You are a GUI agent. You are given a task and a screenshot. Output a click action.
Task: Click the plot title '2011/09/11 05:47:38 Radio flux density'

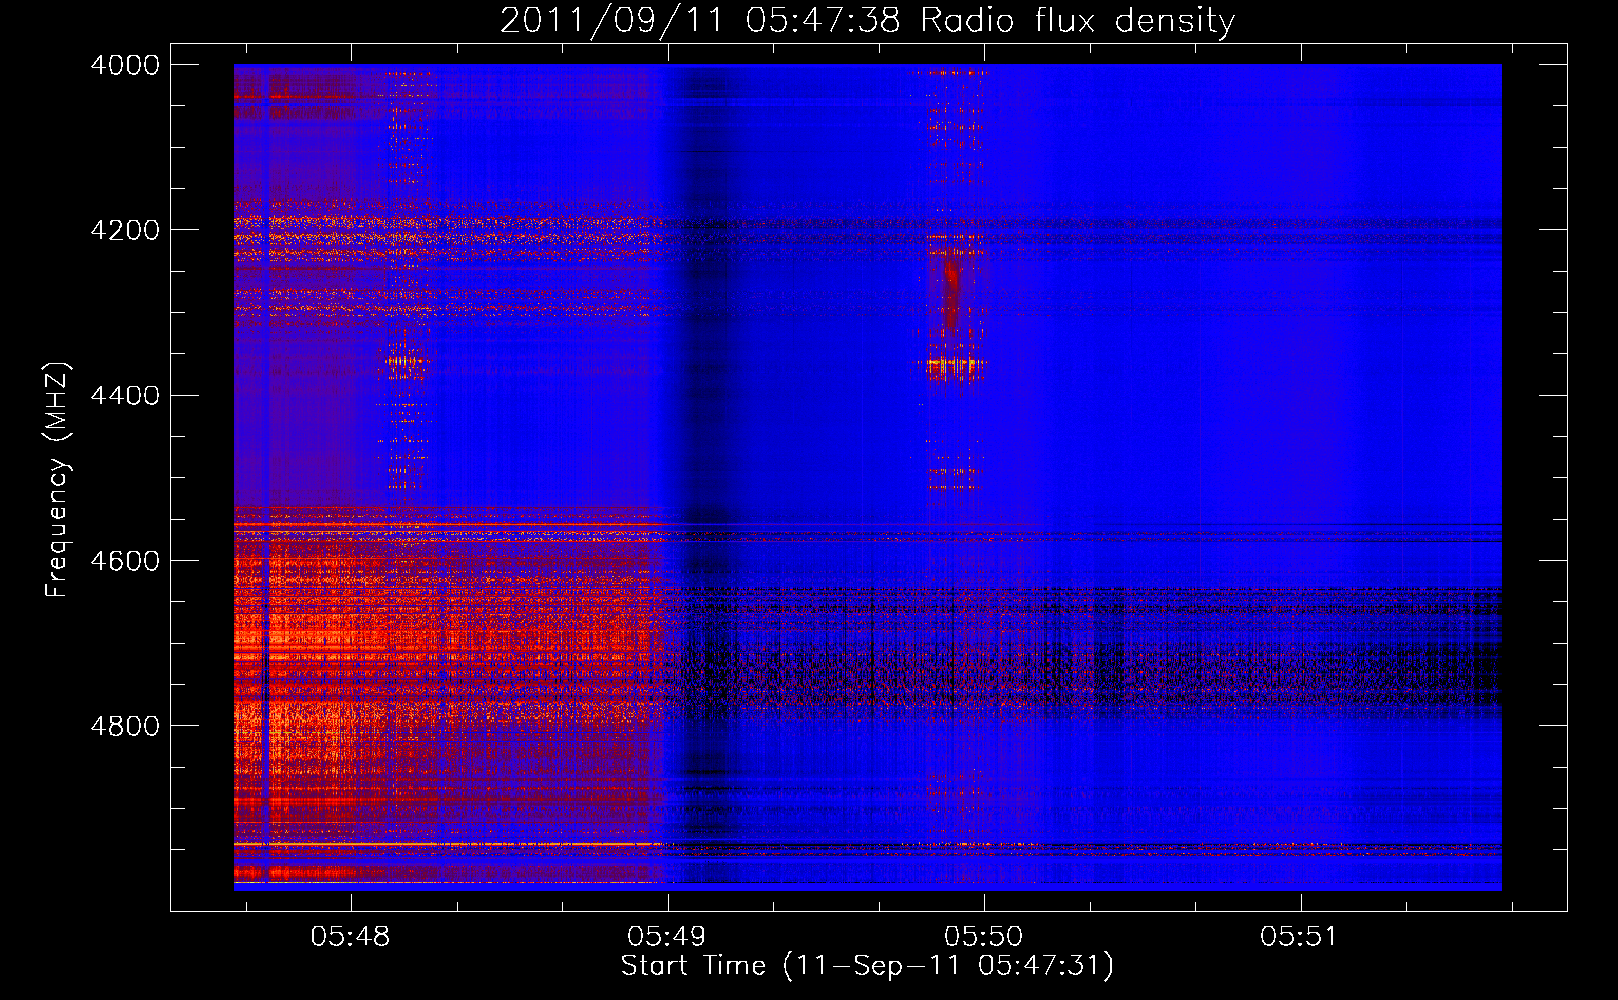867,20
